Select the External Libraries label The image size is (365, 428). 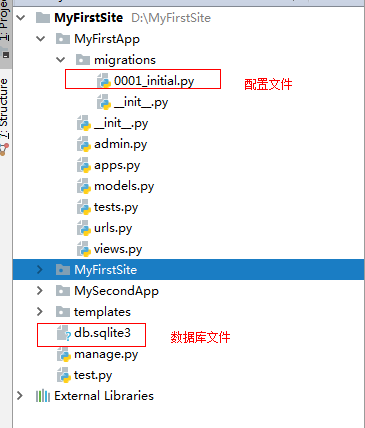(x=104, y=396)
